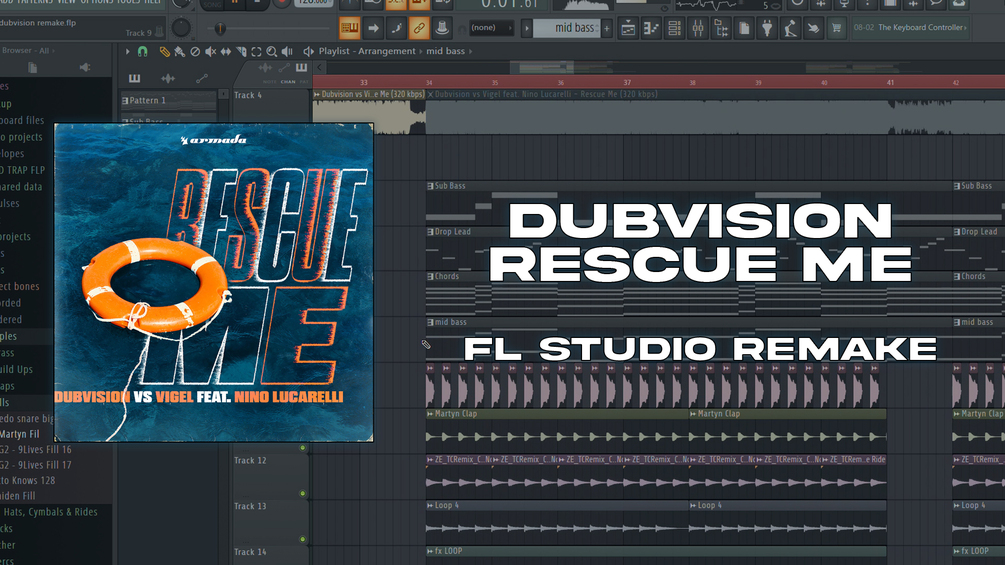Viewport: 1005px width, 565px height.
Task: Open Pattern 1 menu icon
Action: coord(125,101)
